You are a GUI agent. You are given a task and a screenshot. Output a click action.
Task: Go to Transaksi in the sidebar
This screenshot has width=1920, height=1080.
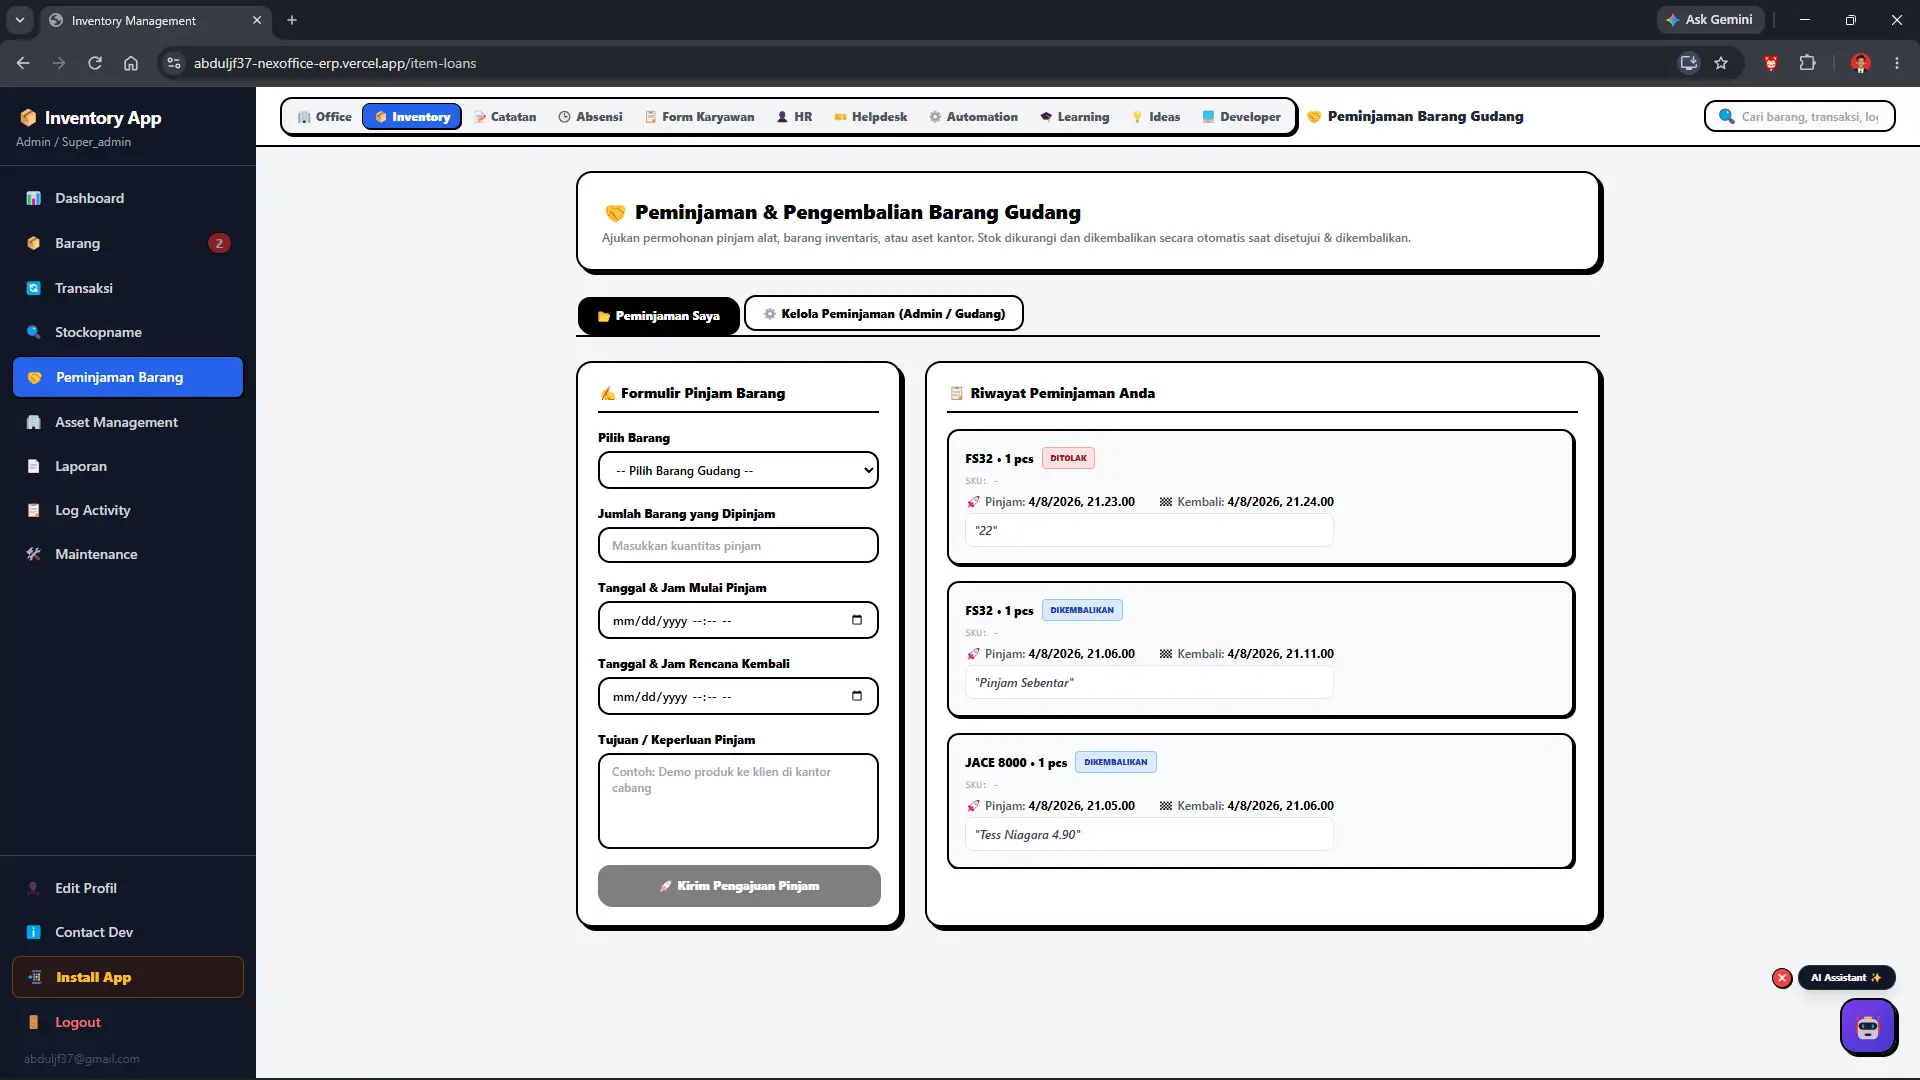[x=128, y=288]
